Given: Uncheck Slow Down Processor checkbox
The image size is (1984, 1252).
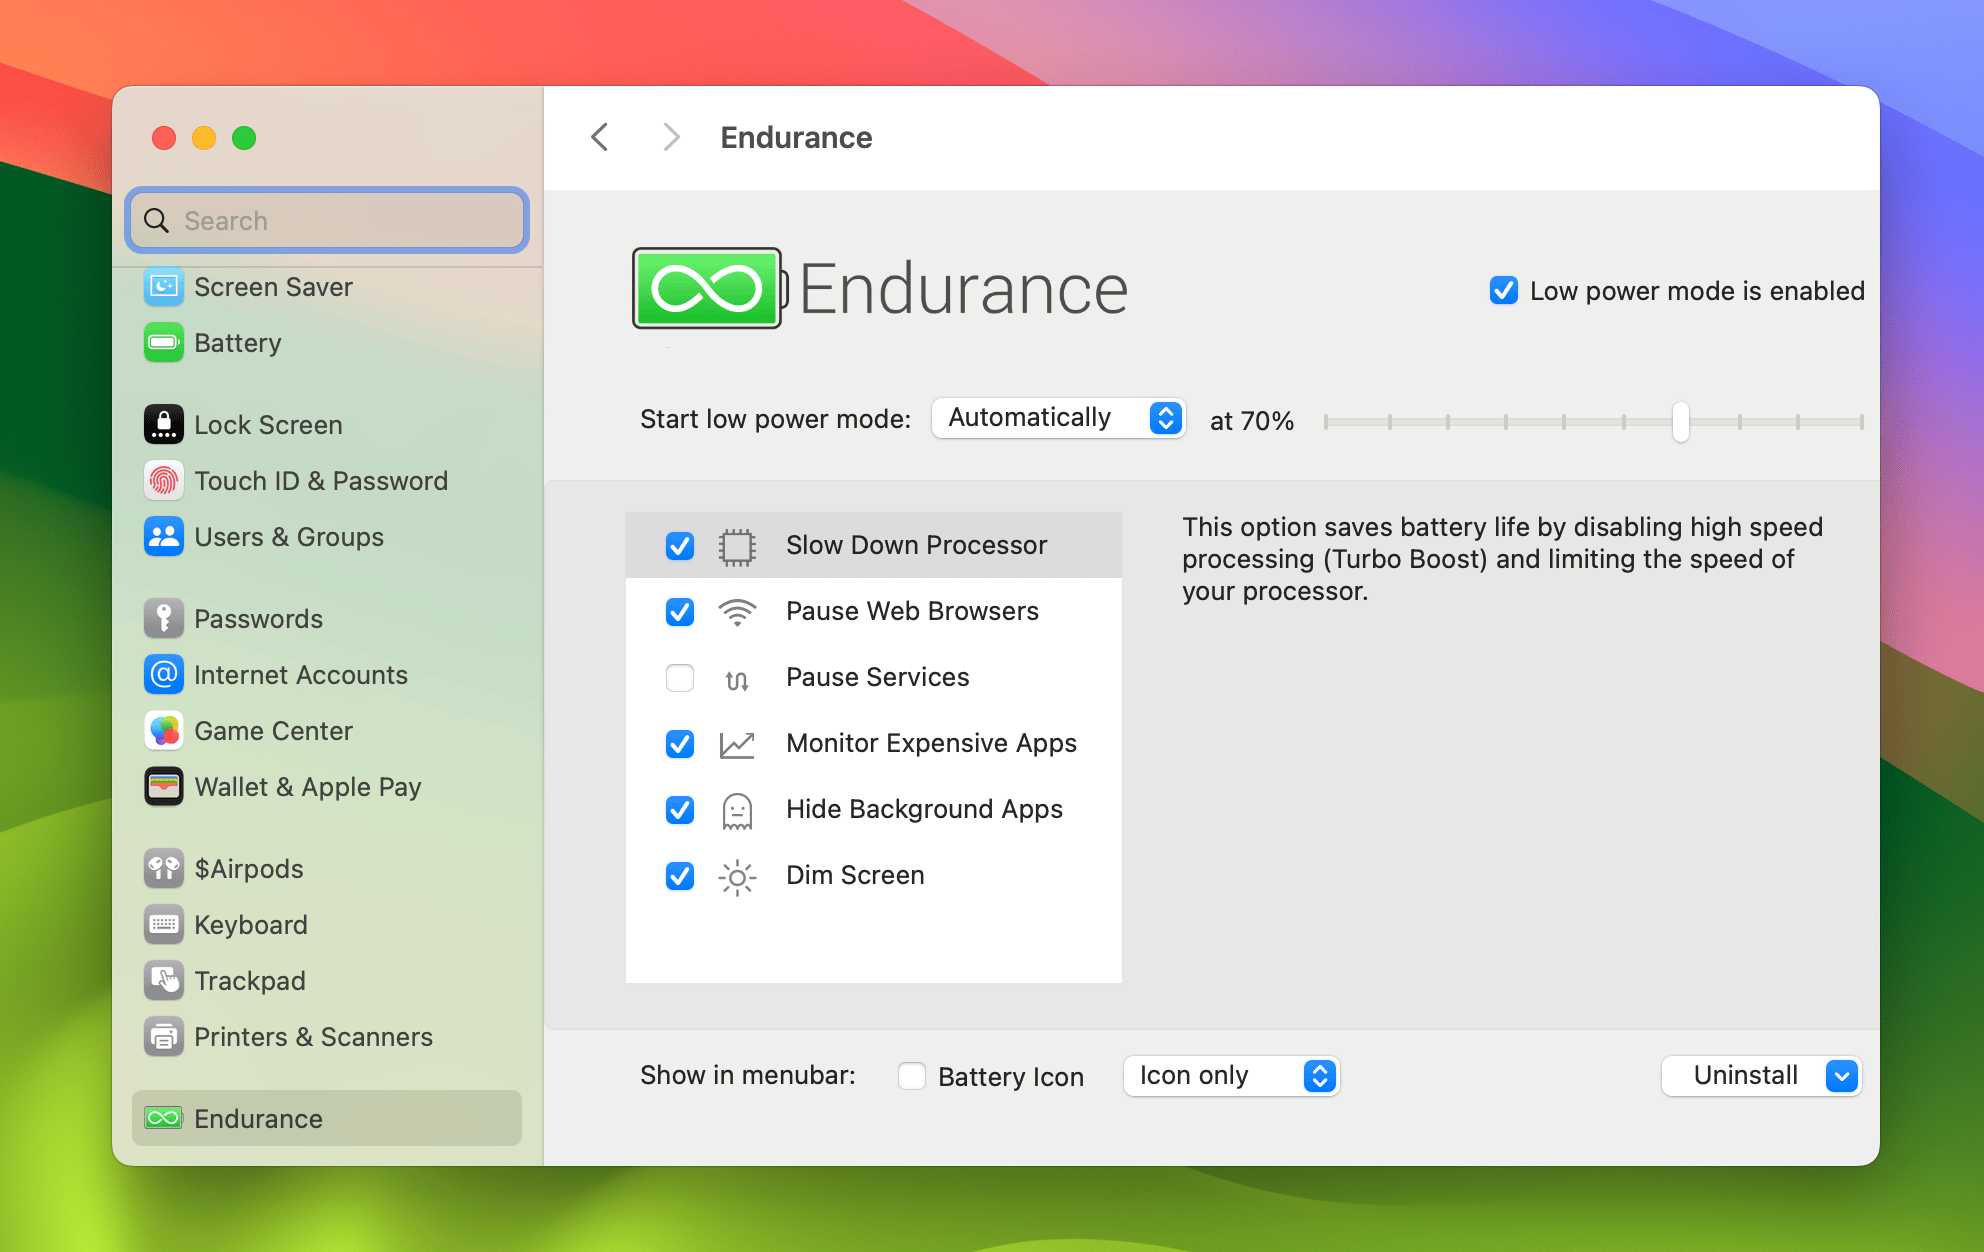Looking at the screenshot, I should tap(680, 546).
